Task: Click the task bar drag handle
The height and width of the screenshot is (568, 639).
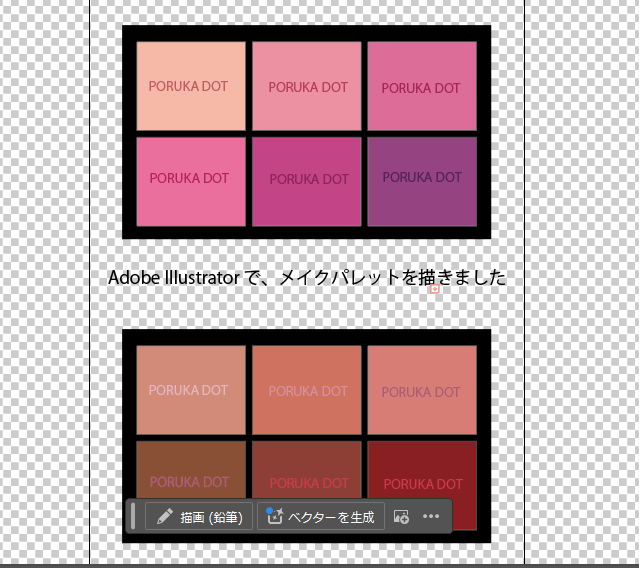Action: tap(133, 517)
